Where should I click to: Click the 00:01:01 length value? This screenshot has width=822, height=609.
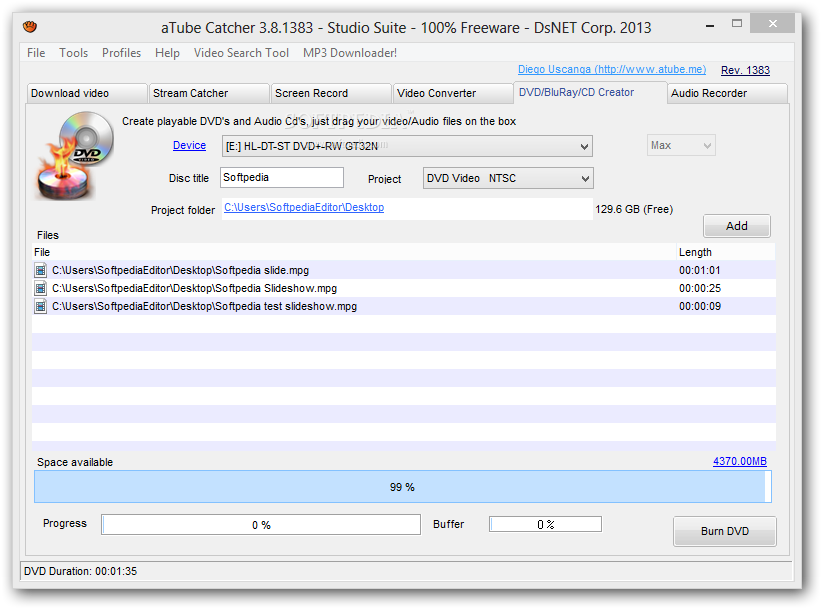tap(700, 270)
